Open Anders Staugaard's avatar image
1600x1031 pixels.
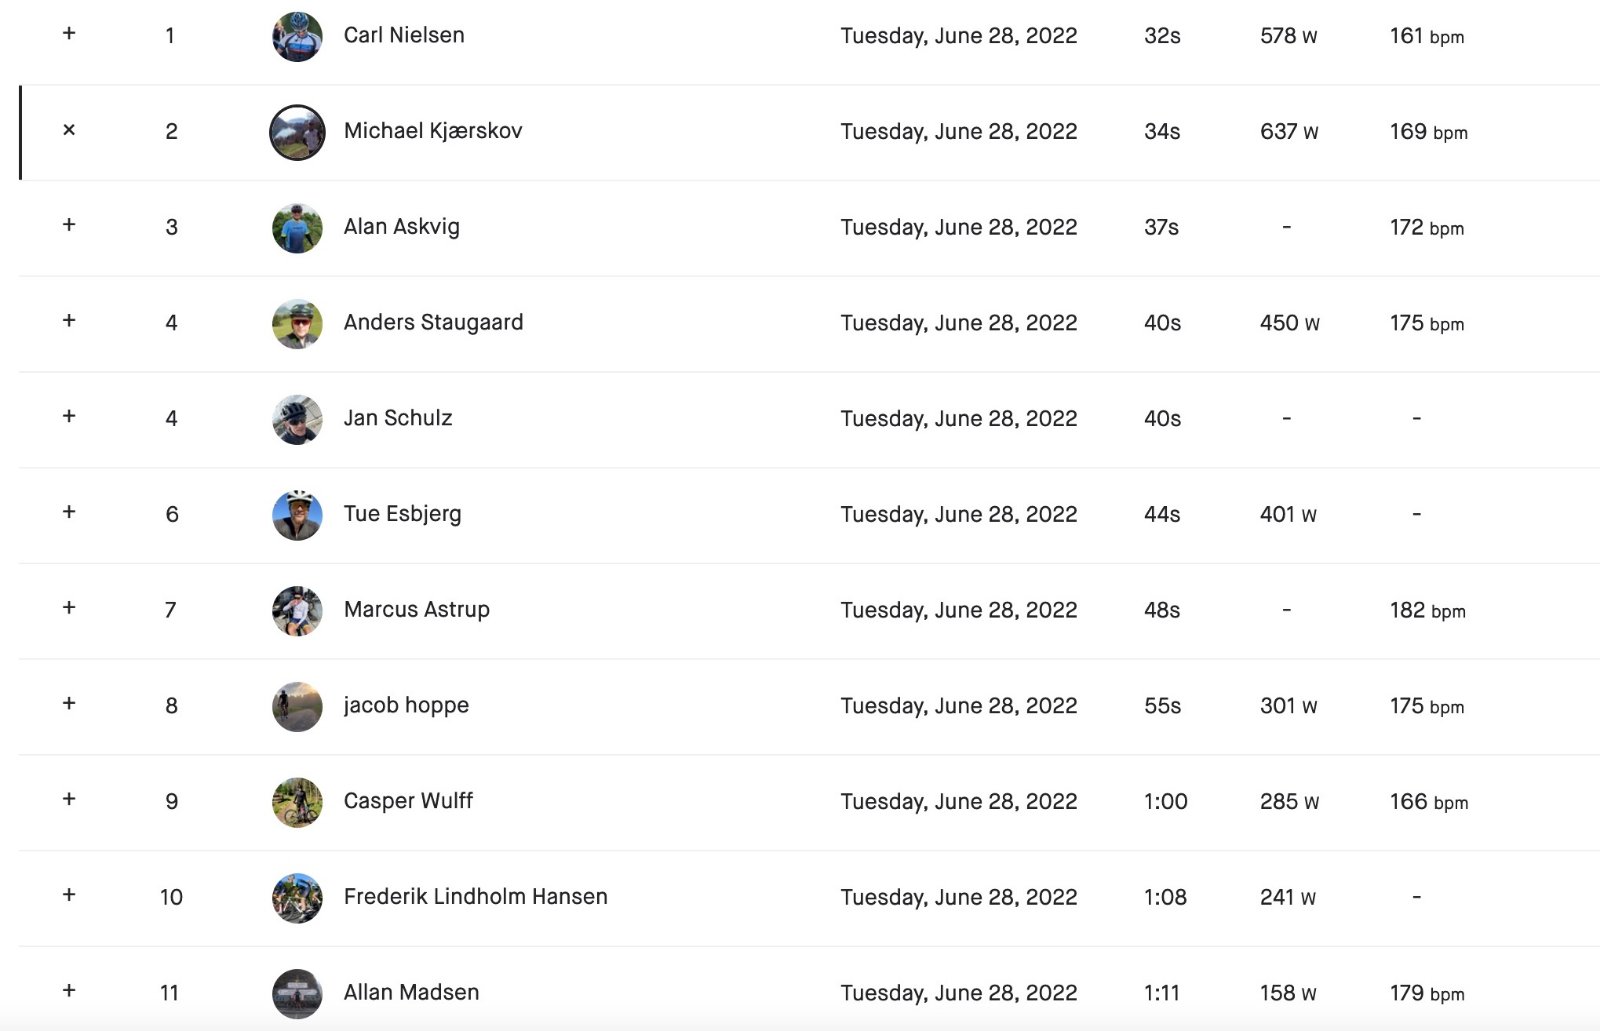click(x=297, y=324)
